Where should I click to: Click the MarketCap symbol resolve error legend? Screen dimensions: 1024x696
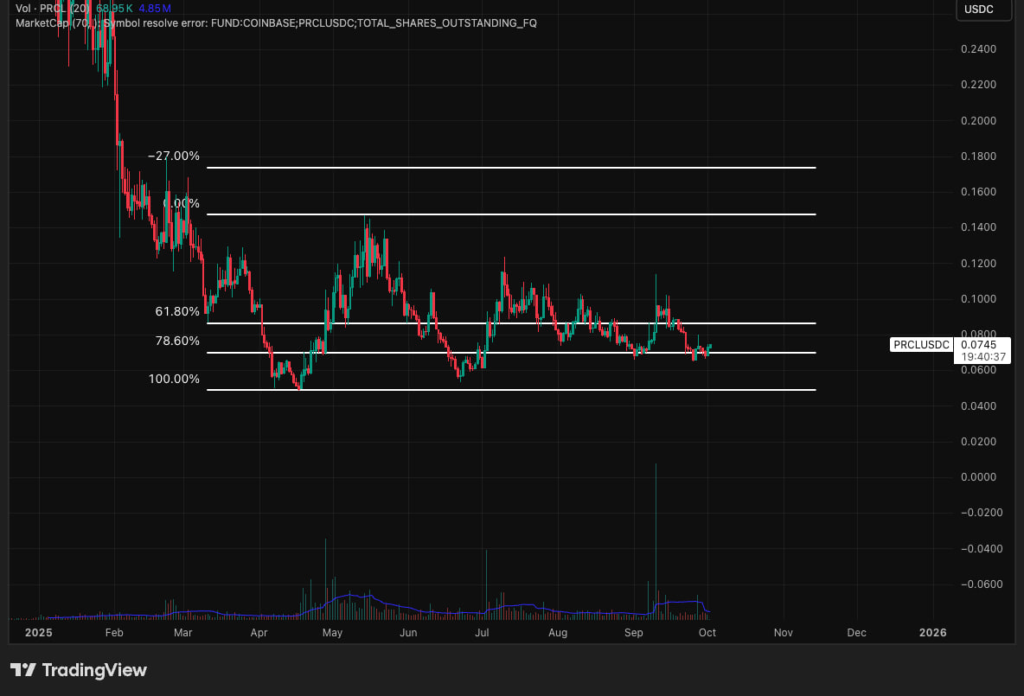(x=270, y=22)
